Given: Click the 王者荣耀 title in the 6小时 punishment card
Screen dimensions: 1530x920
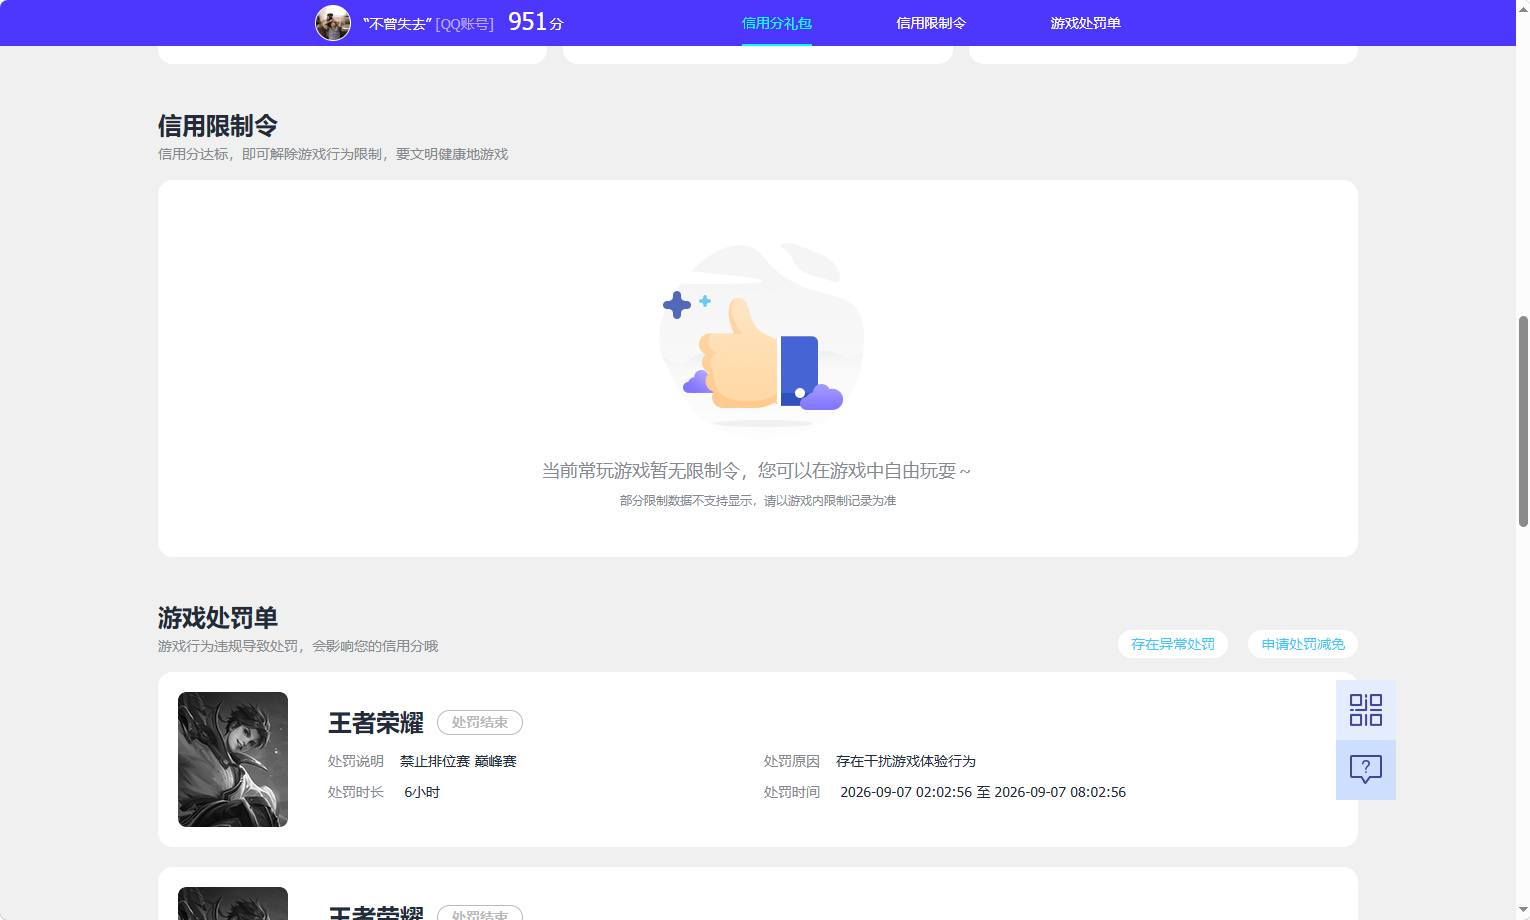Looking at the screenshot, I should (x=376, y=722).
